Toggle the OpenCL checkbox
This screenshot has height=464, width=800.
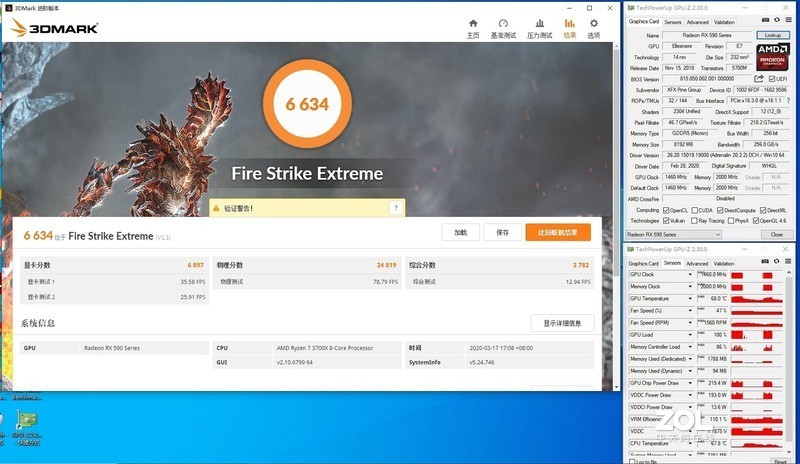click(x=666, y=210)
